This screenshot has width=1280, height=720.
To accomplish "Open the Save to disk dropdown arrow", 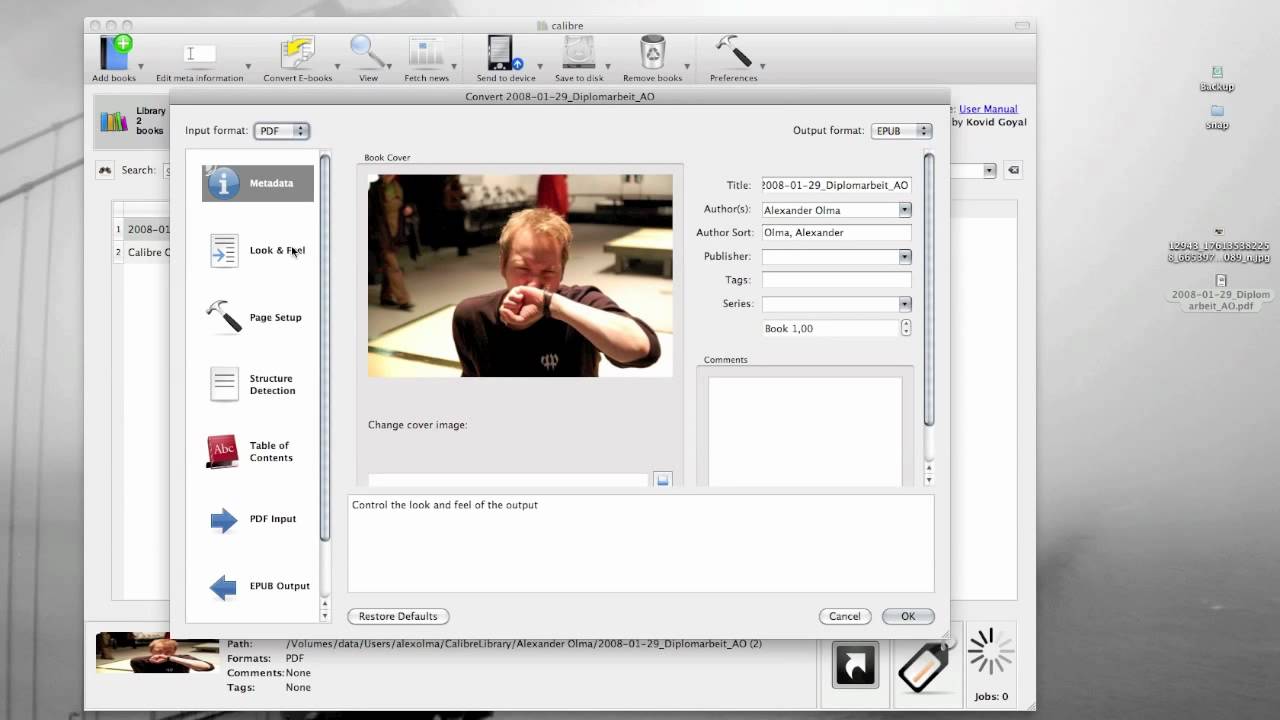I will (x=607, y=67).
